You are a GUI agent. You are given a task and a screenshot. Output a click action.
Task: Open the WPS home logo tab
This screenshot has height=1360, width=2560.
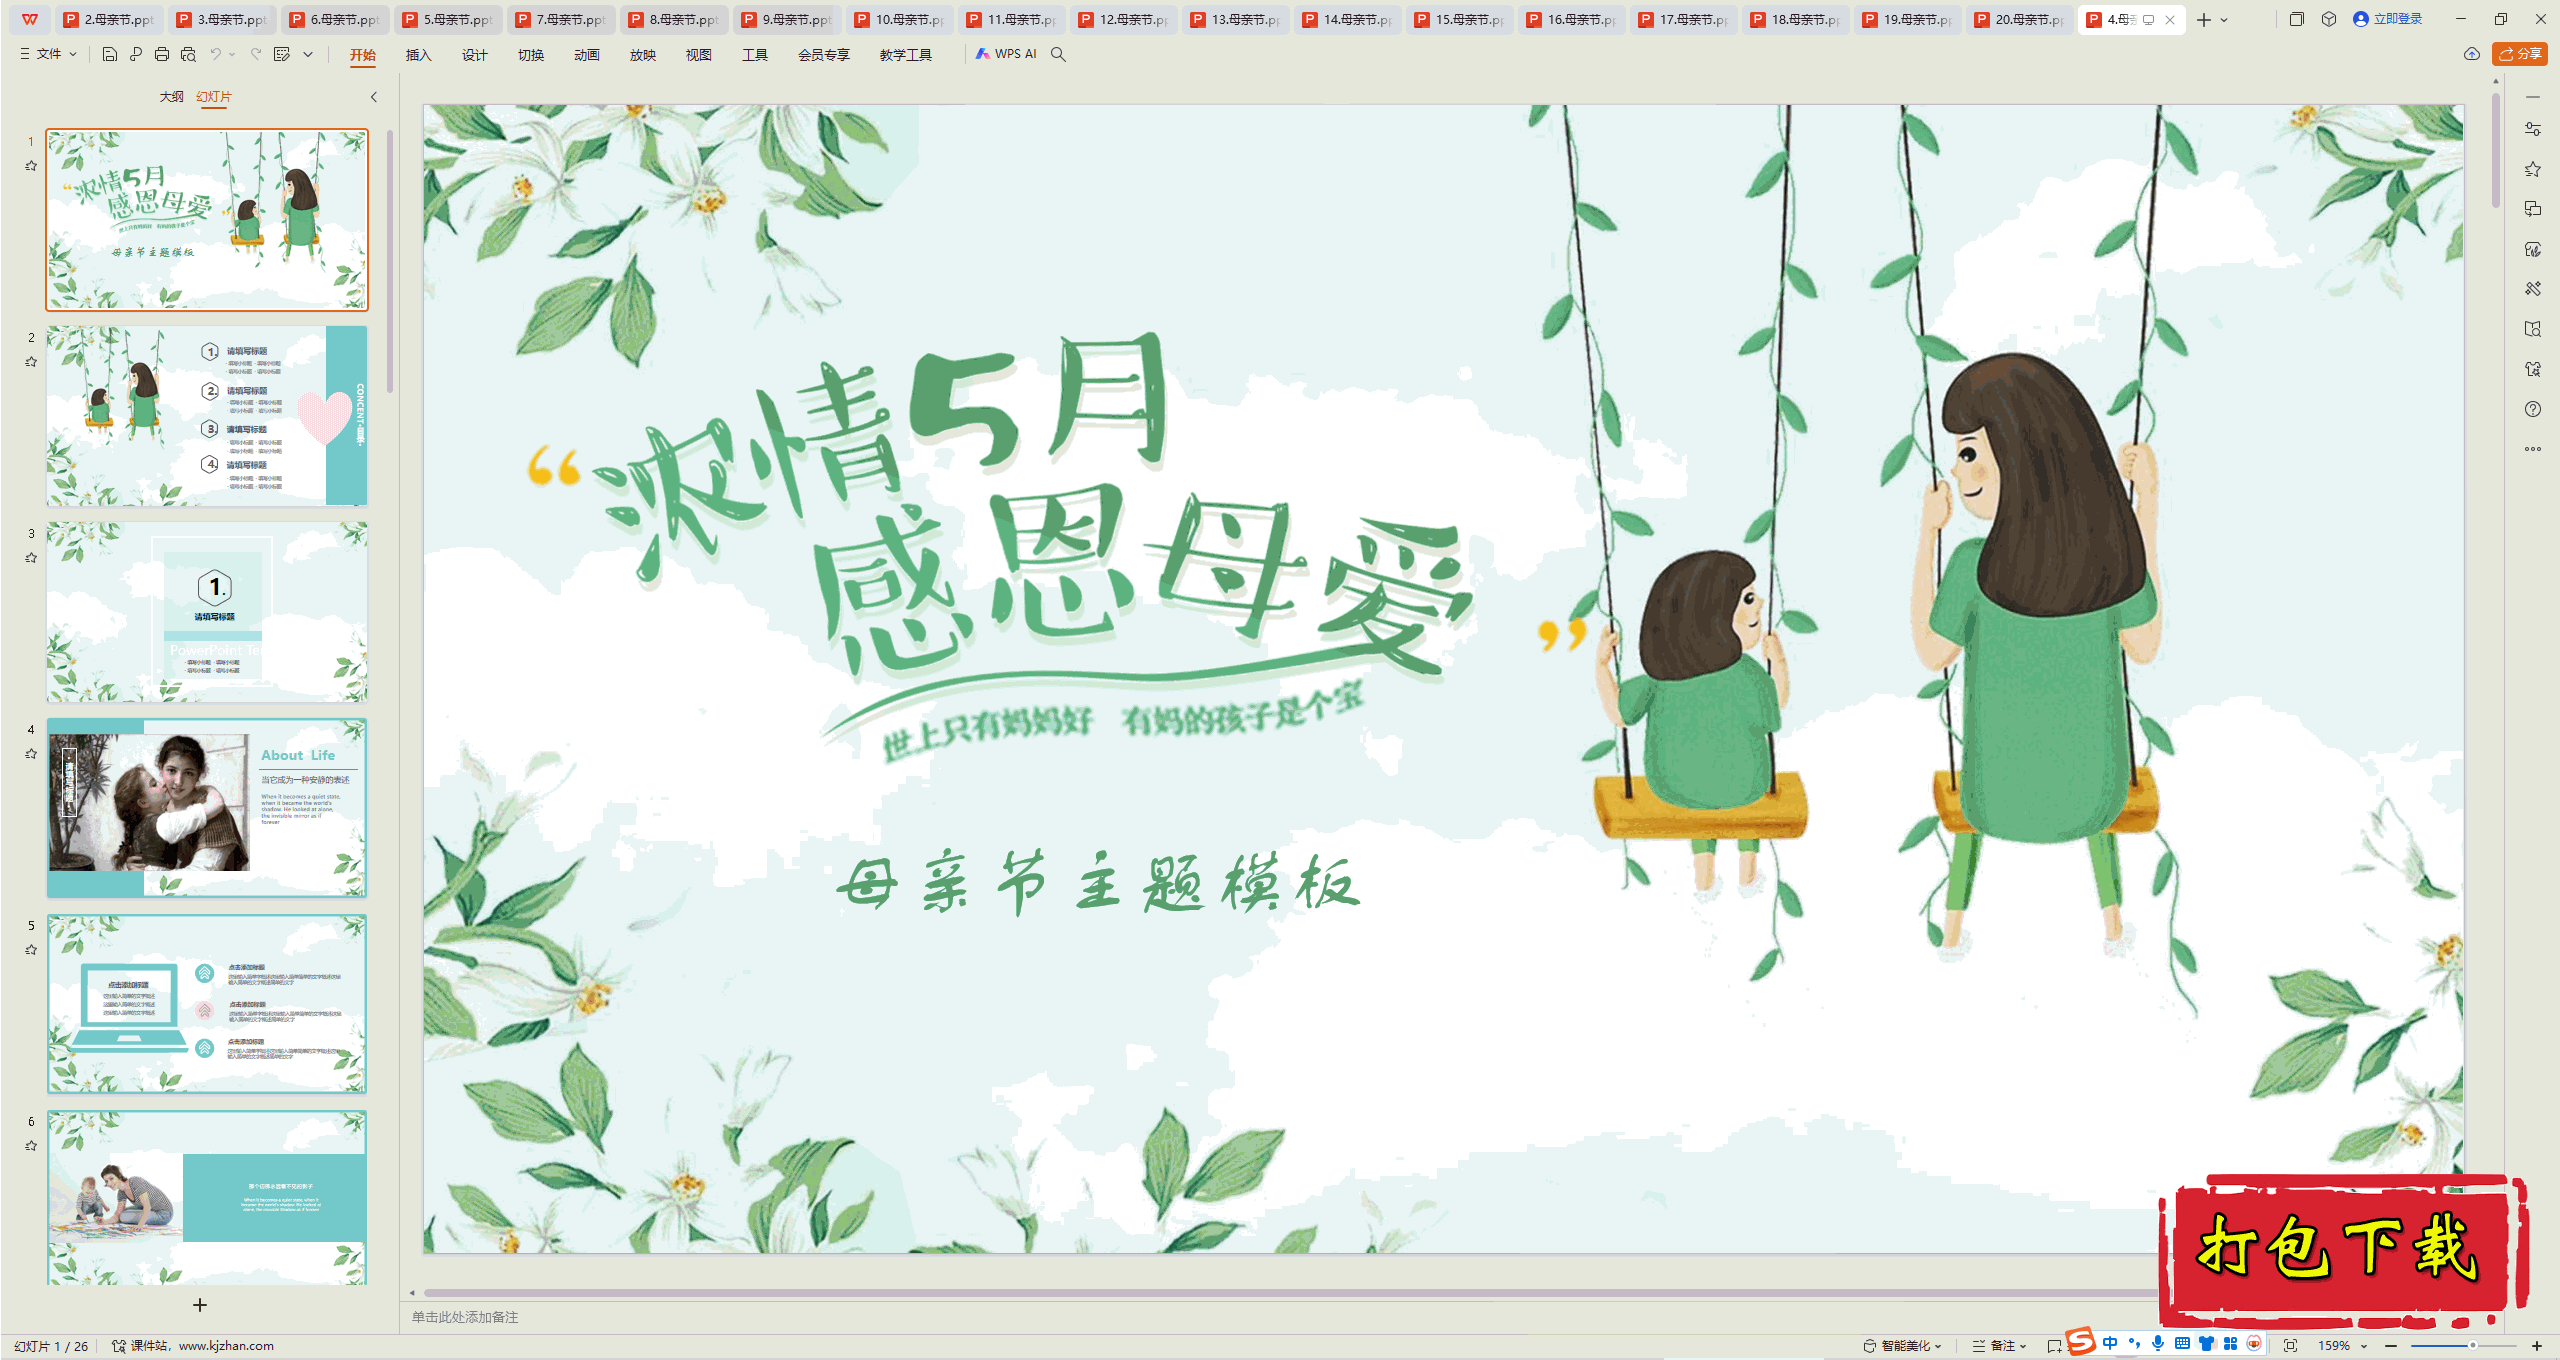click(30, 19)
